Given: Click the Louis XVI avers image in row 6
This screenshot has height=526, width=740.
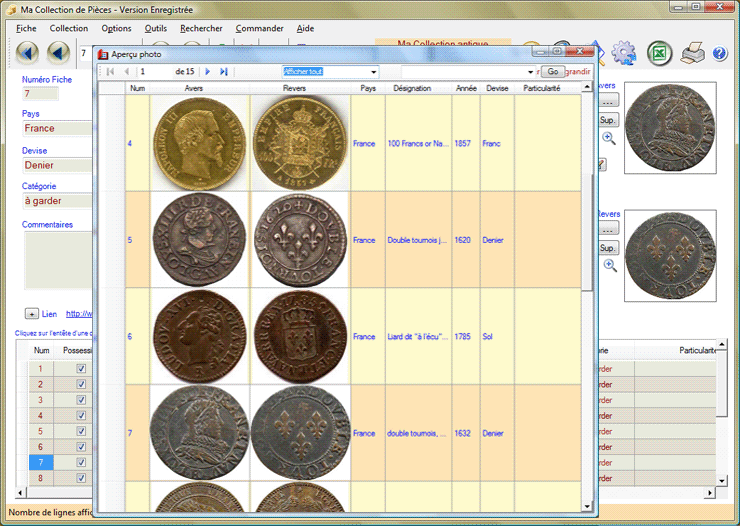Looking at the screenshot, I should pos(200,336).
